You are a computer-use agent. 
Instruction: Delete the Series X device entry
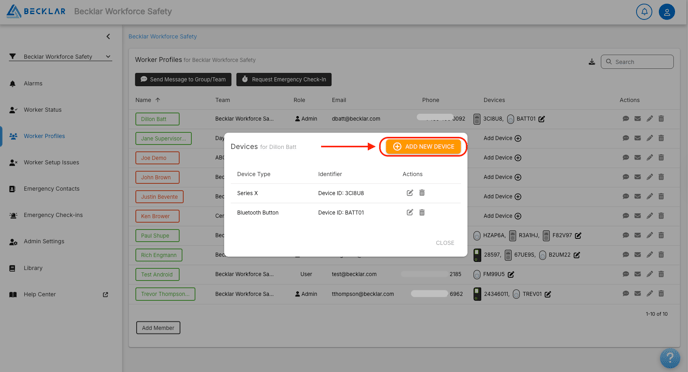422,193
